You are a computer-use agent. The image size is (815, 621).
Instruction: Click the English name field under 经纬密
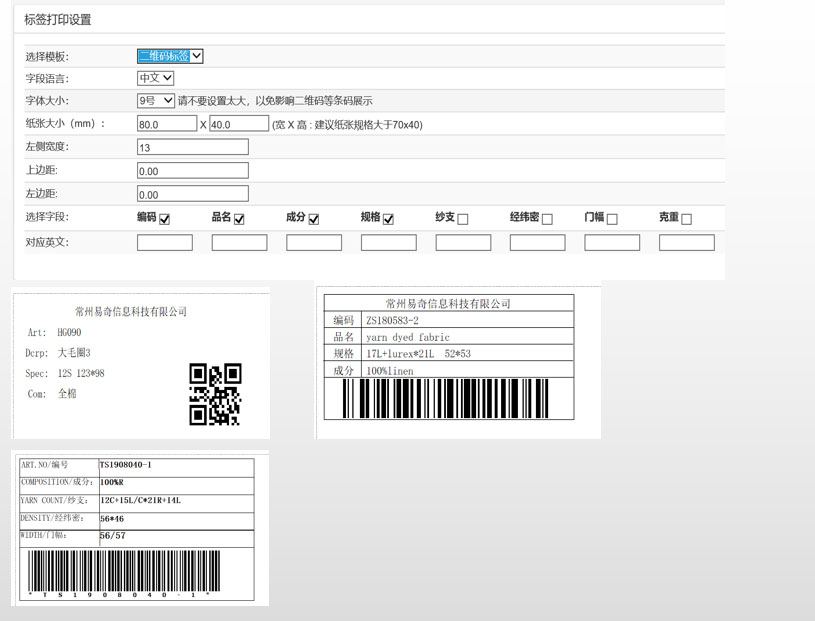tap(537, 243)
